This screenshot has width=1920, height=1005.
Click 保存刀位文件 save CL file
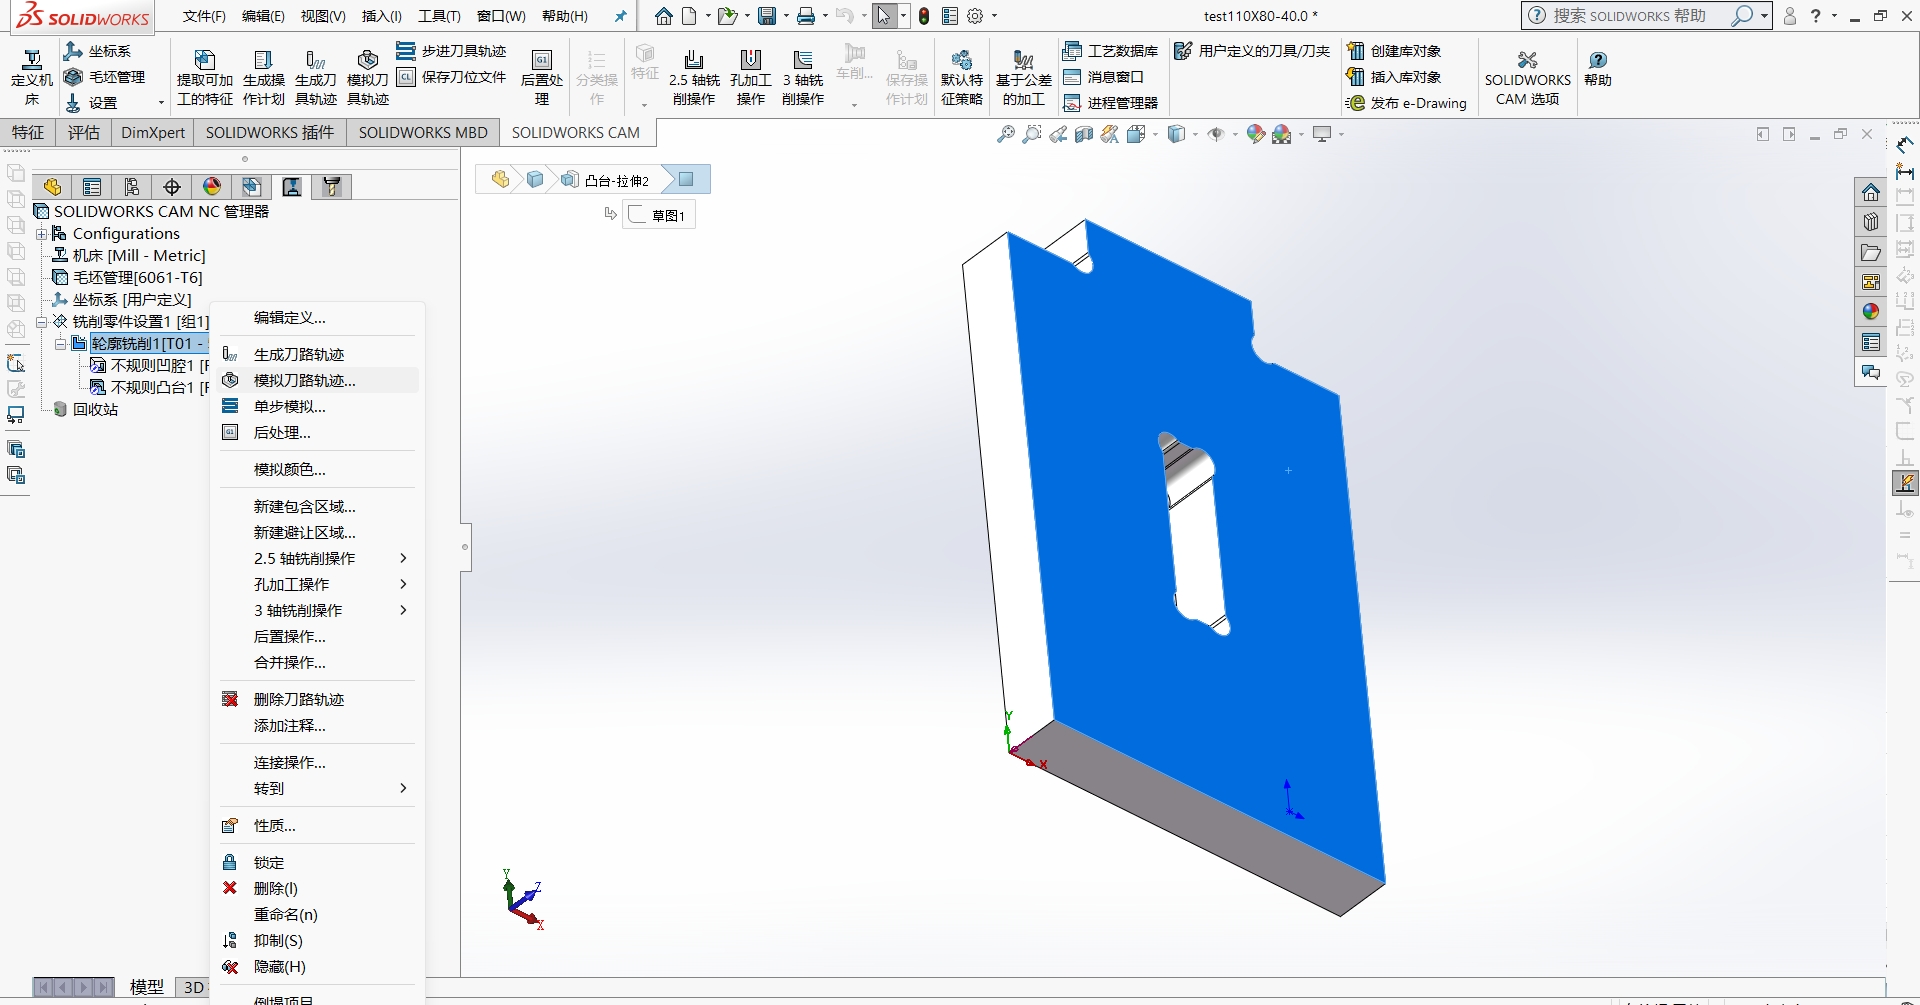452,77
